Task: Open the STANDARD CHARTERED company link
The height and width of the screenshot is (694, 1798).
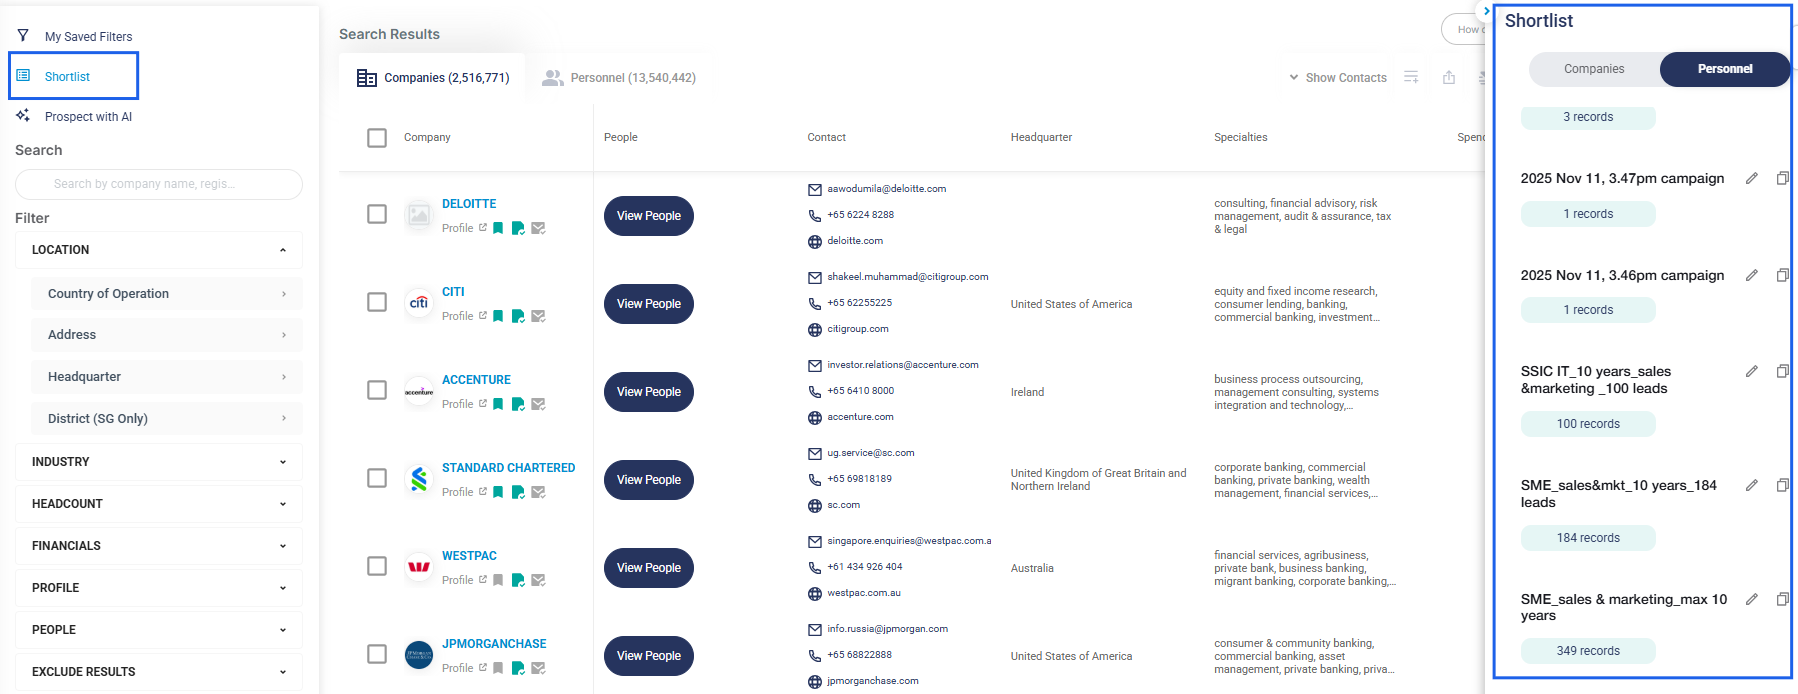Action: (508, 468)
